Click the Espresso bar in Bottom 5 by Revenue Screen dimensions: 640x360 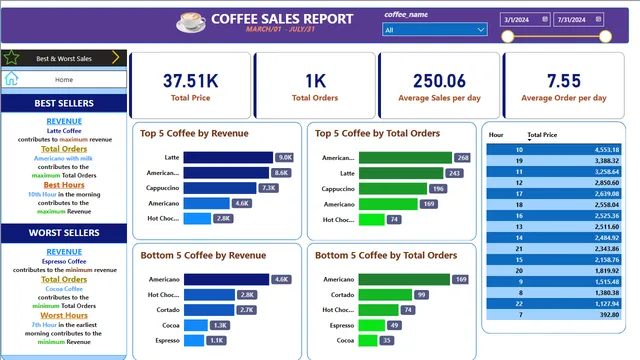pyautogui.click(x=194, y=340)
